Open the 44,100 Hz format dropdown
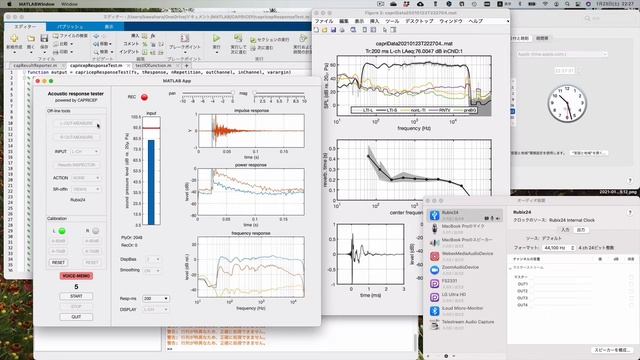Screen dimensions: 640x360 [x=559, y=248]
